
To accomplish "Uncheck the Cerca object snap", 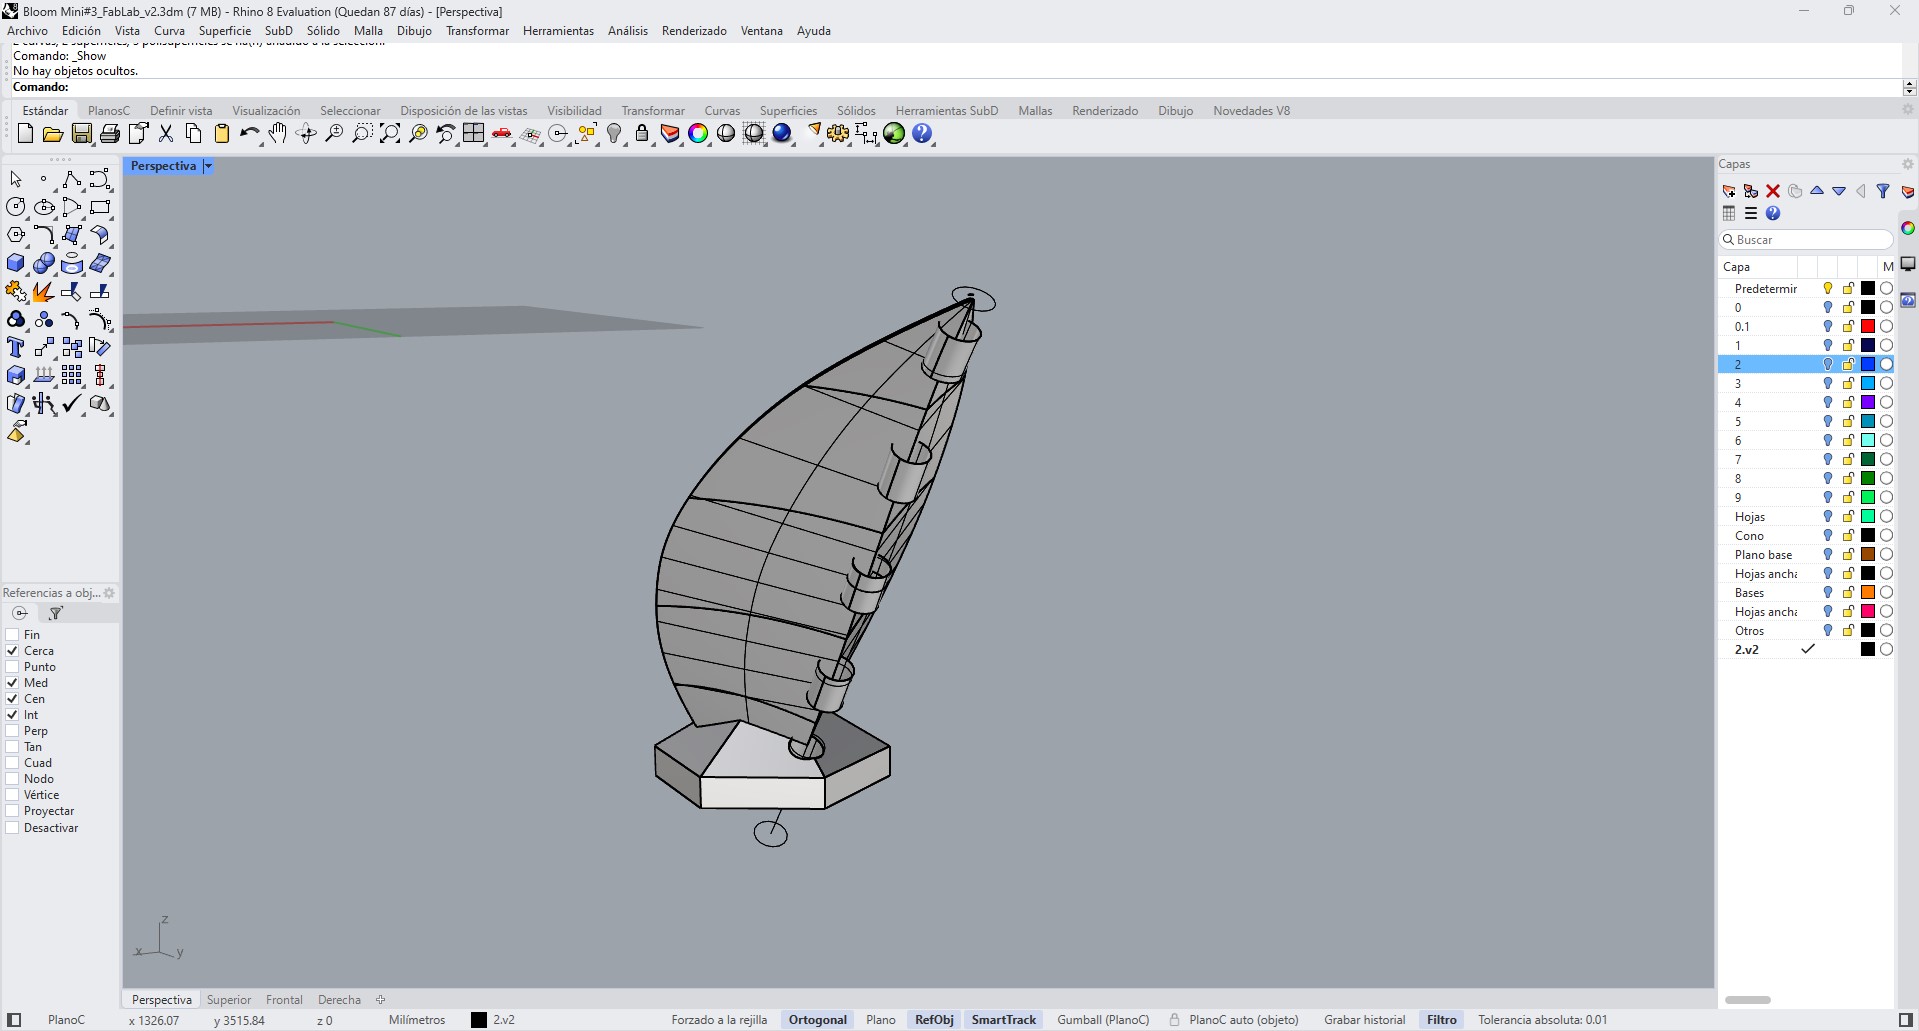I will click(13, 651).
